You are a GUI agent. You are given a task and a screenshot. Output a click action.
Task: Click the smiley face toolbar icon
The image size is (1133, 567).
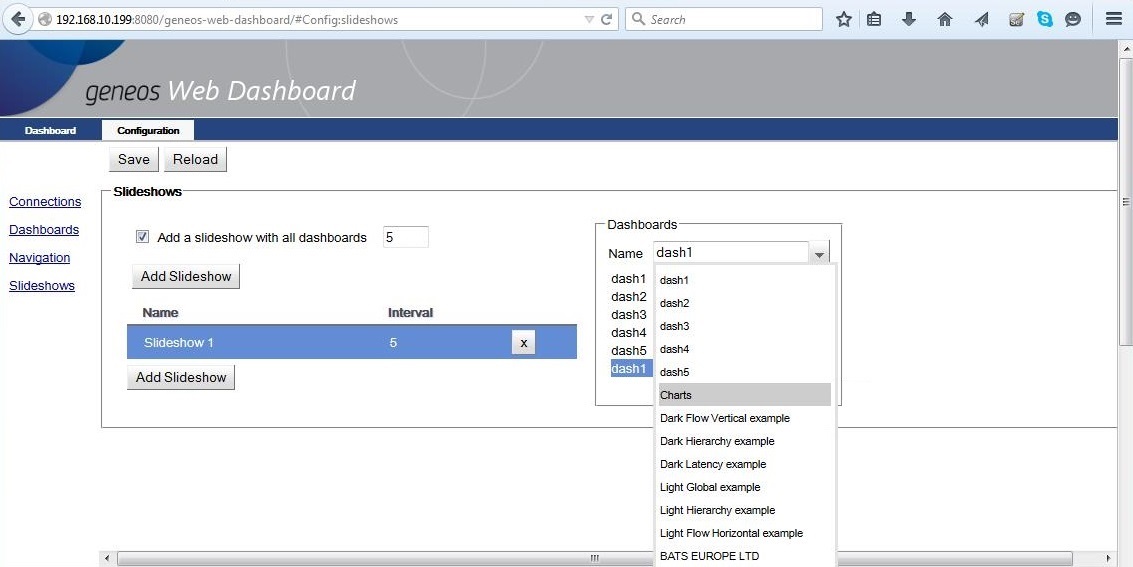(1073, 19)
